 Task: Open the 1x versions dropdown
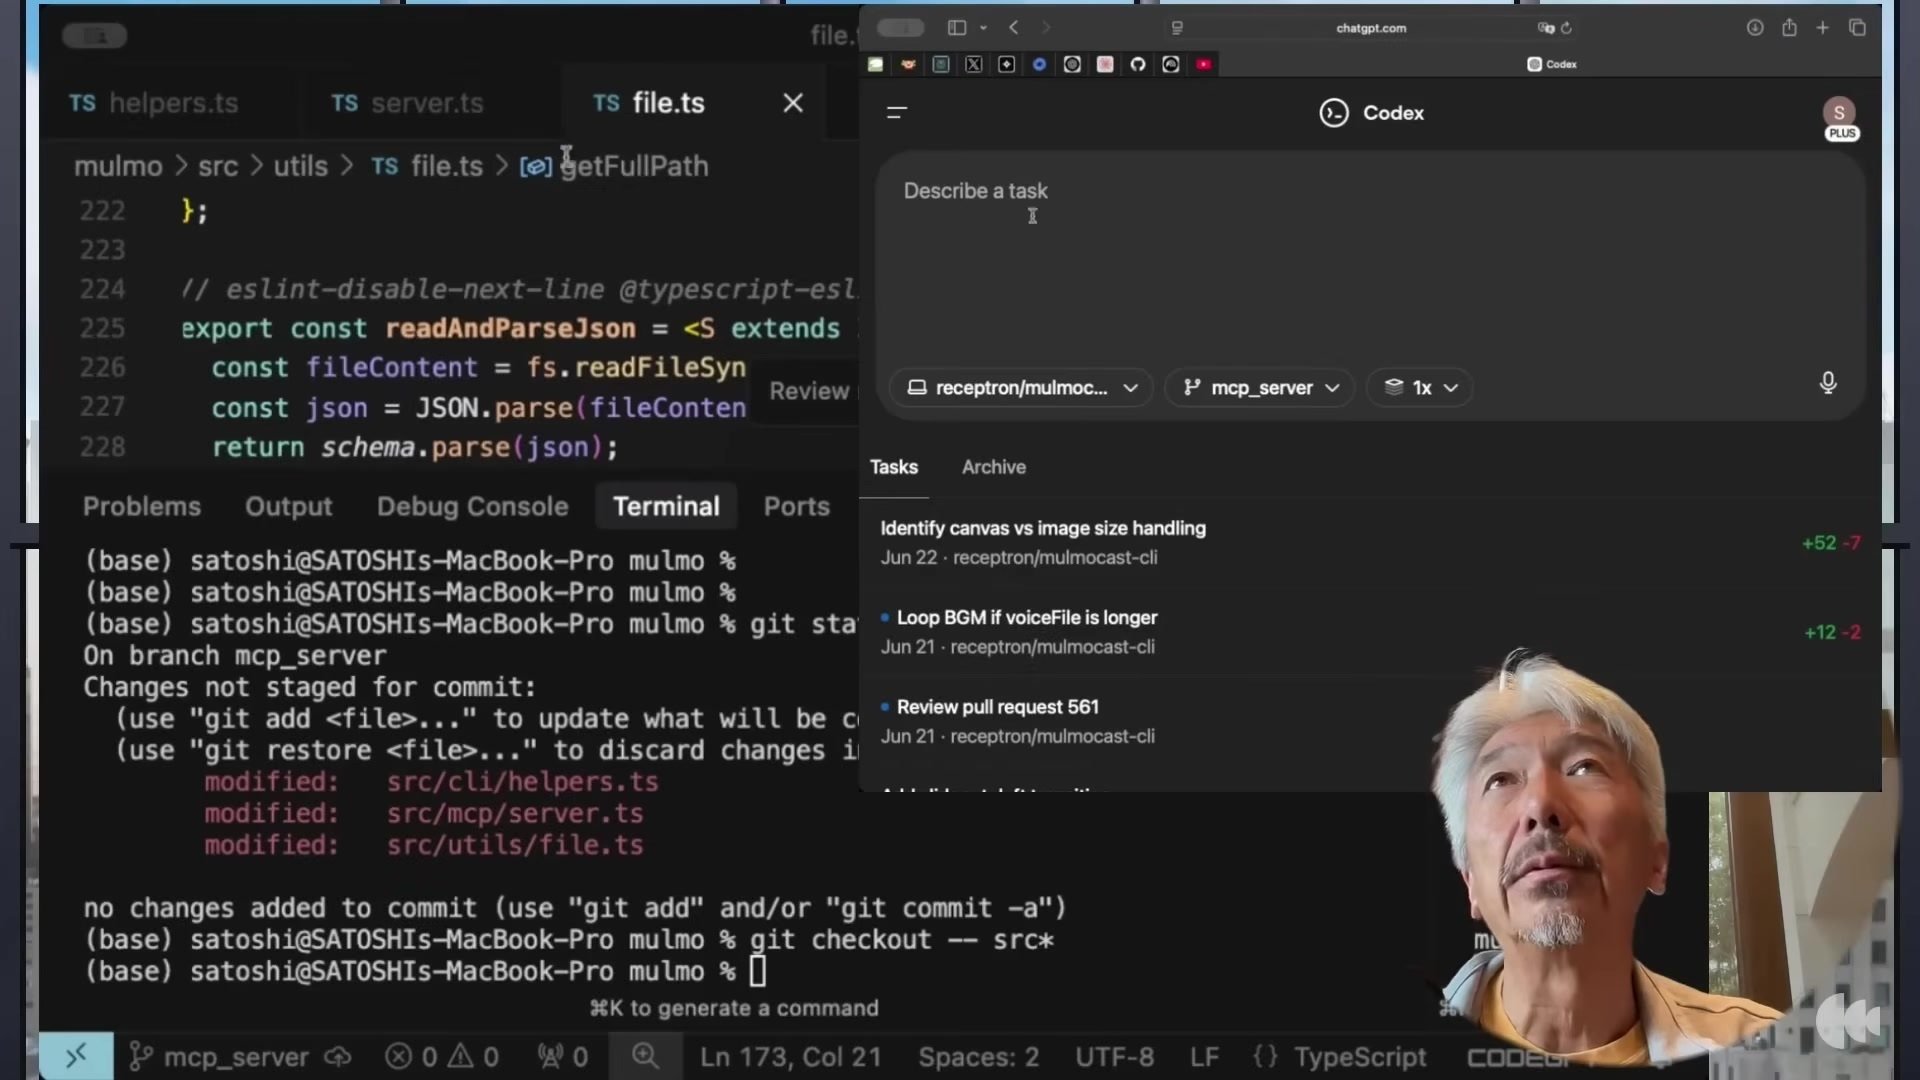click(x=1420, y=388)
